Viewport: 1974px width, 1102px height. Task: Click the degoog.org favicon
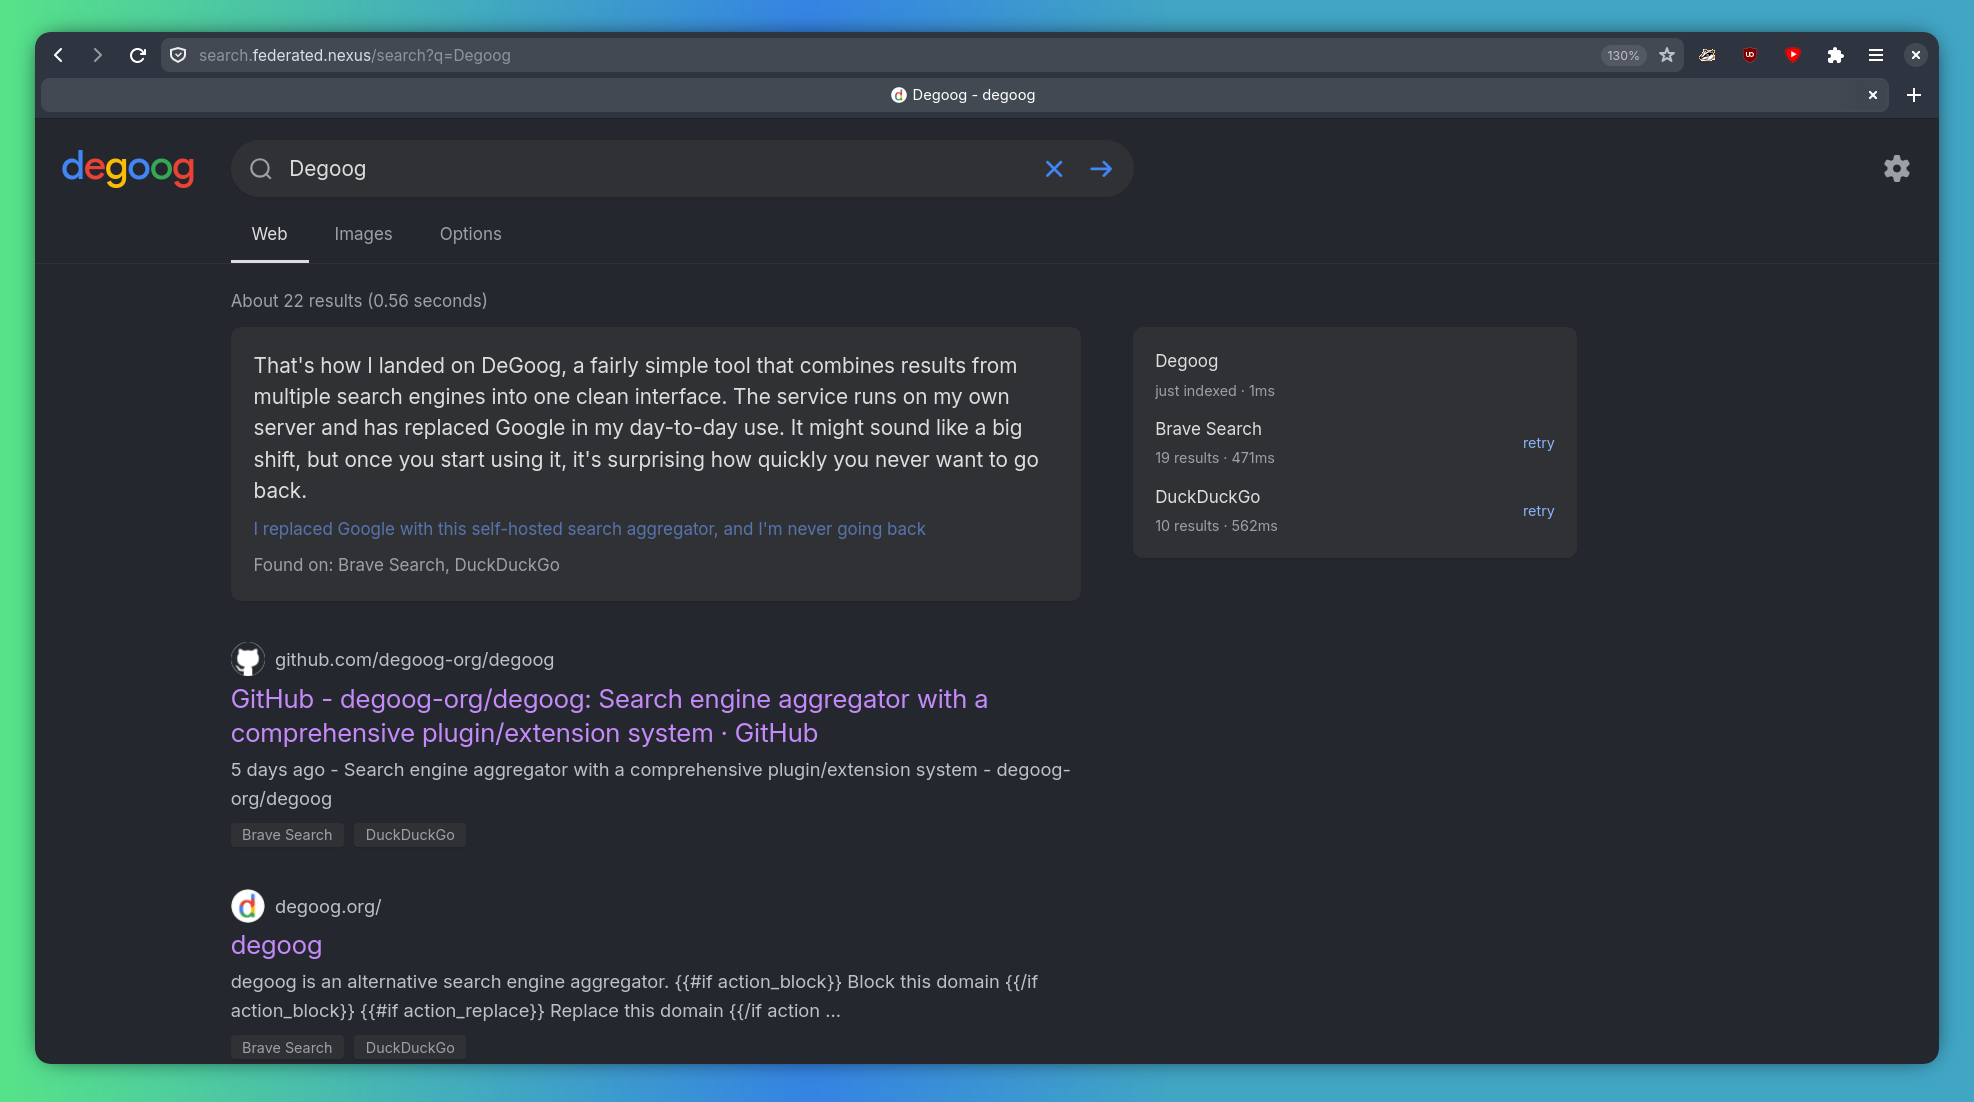pyautogui.click(x=248, y=906)
